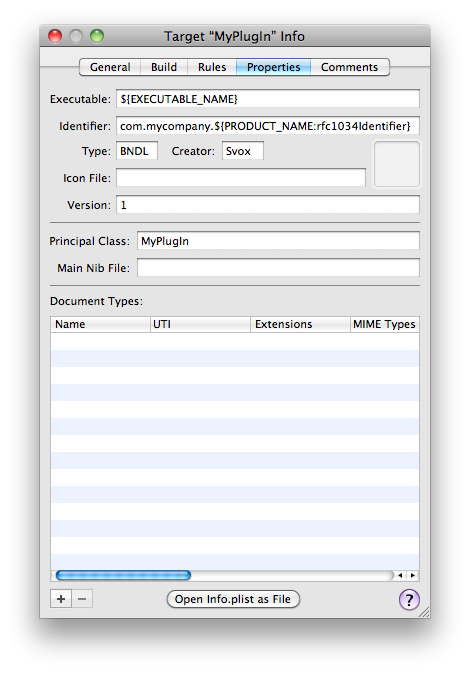Click the UTI column header
Screen dimensions: 470x673
pos(200,324)
